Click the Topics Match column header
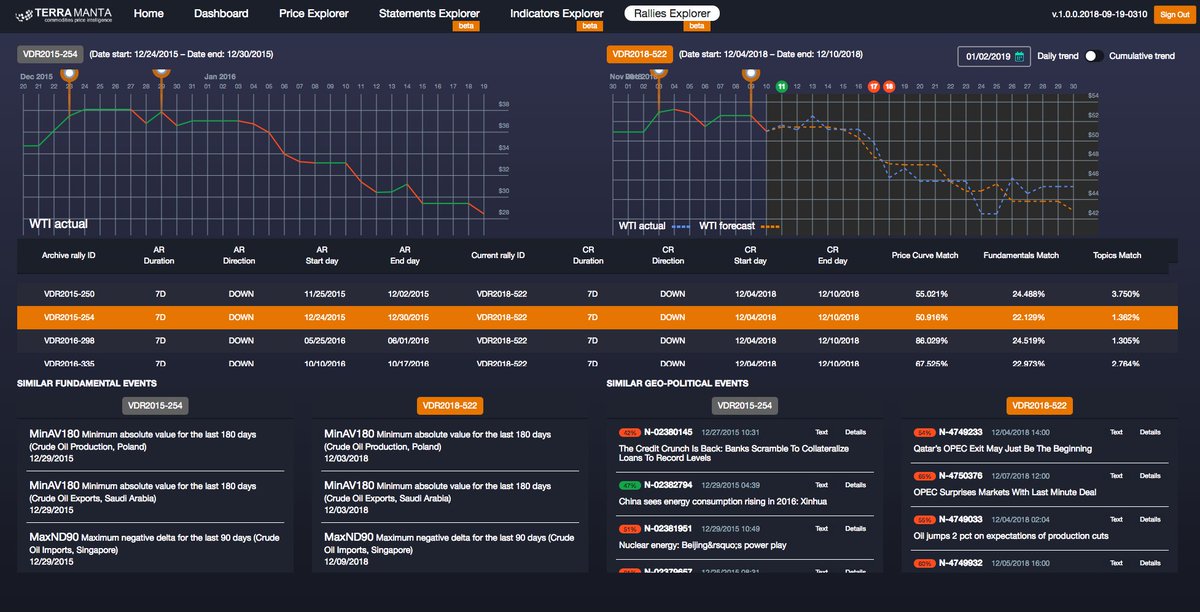 (1117, 256)
